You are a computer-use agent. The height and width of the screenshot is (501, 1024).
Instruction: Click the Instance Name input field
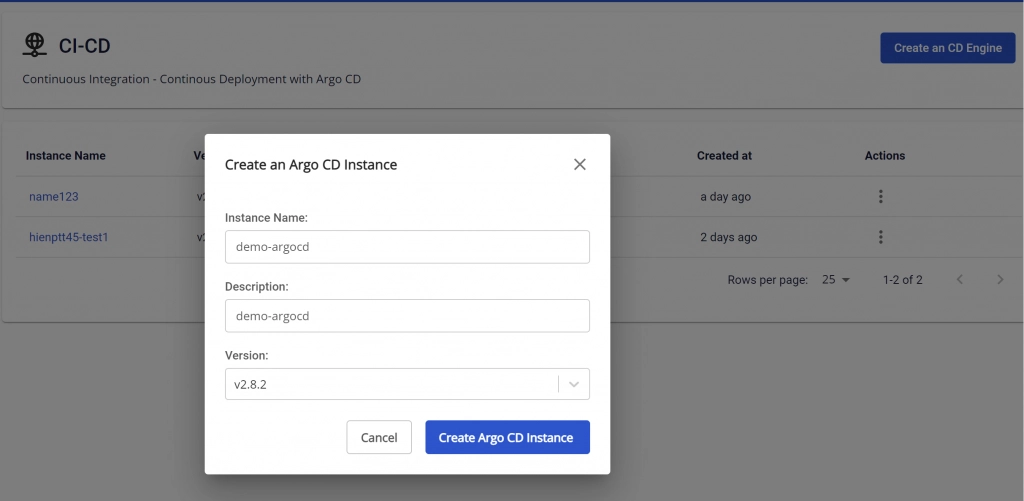pos(407,247)
